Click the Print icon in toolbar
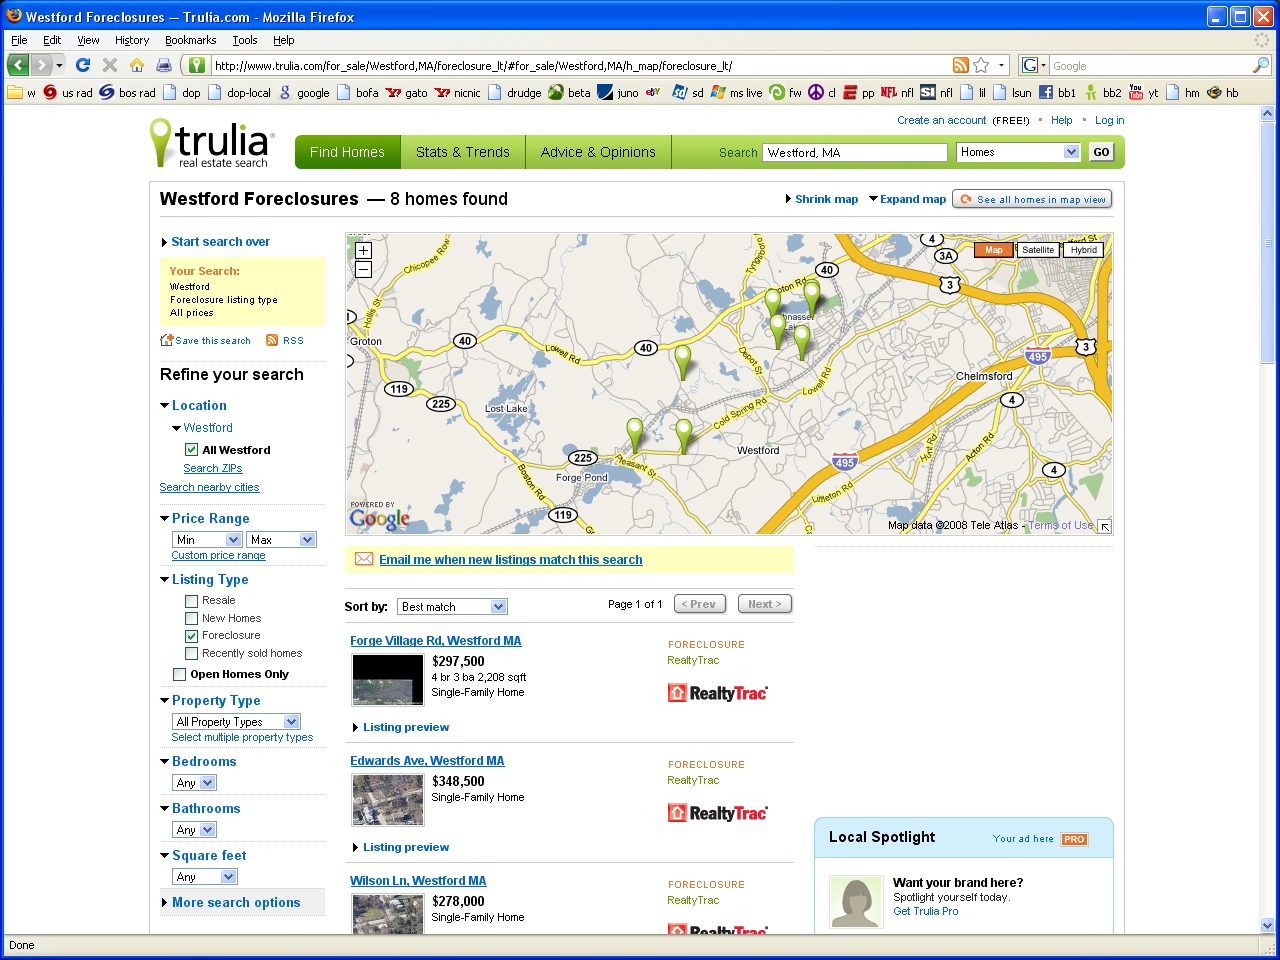This screenshot has width=1280, height=960. (x=164, y=65)
